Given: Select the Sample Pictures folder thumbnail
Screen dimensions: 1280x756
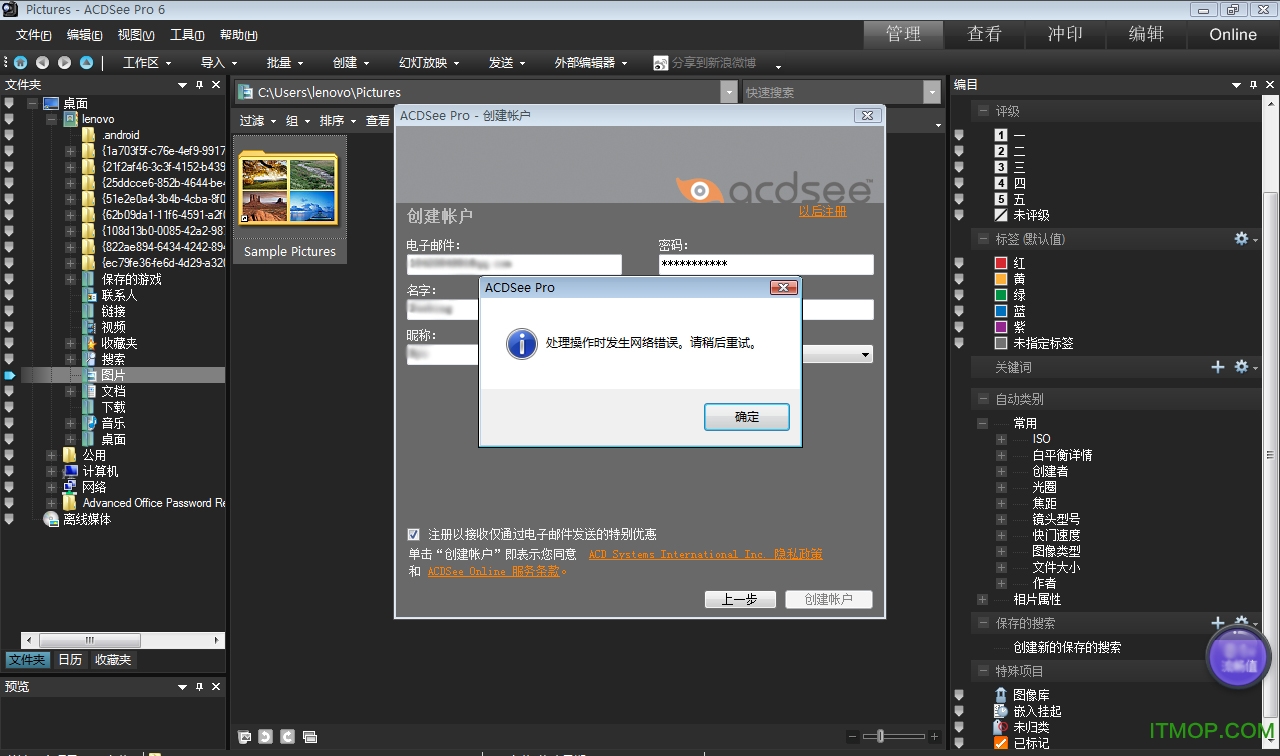Looking at the screenshot, I should tap(290, 200).
